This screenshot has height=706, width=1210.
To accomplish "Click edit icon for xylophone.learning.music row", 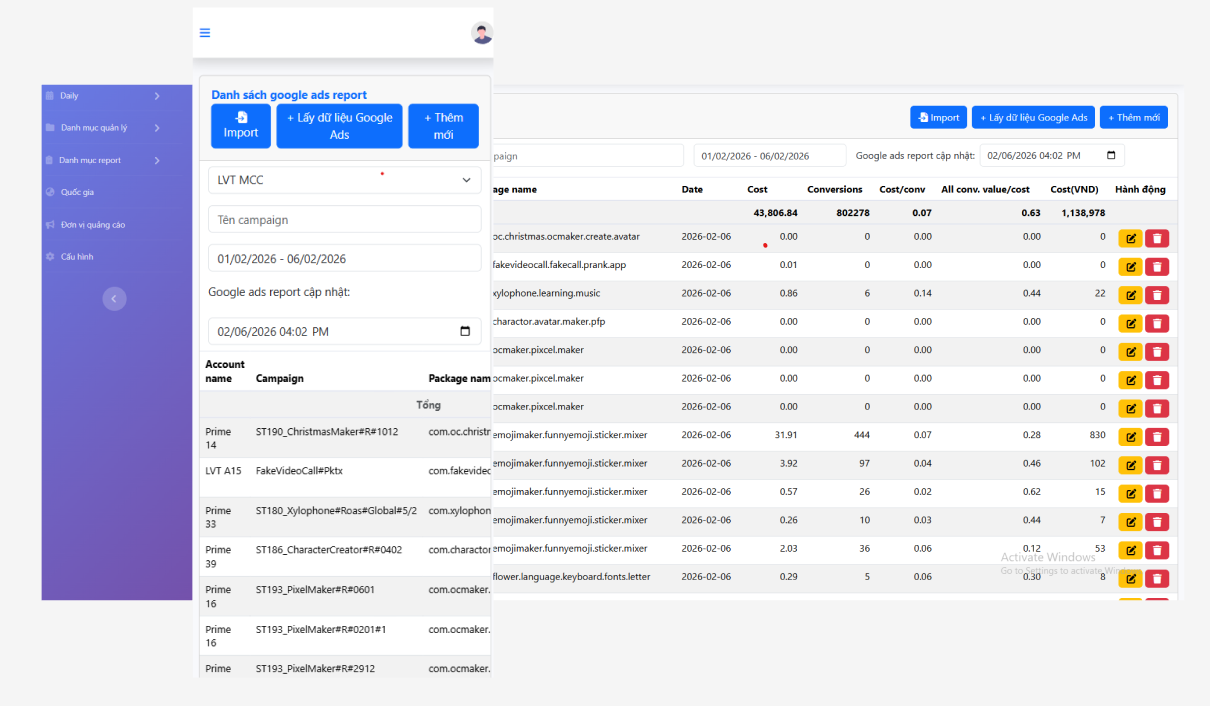I will click(1130, 295).
